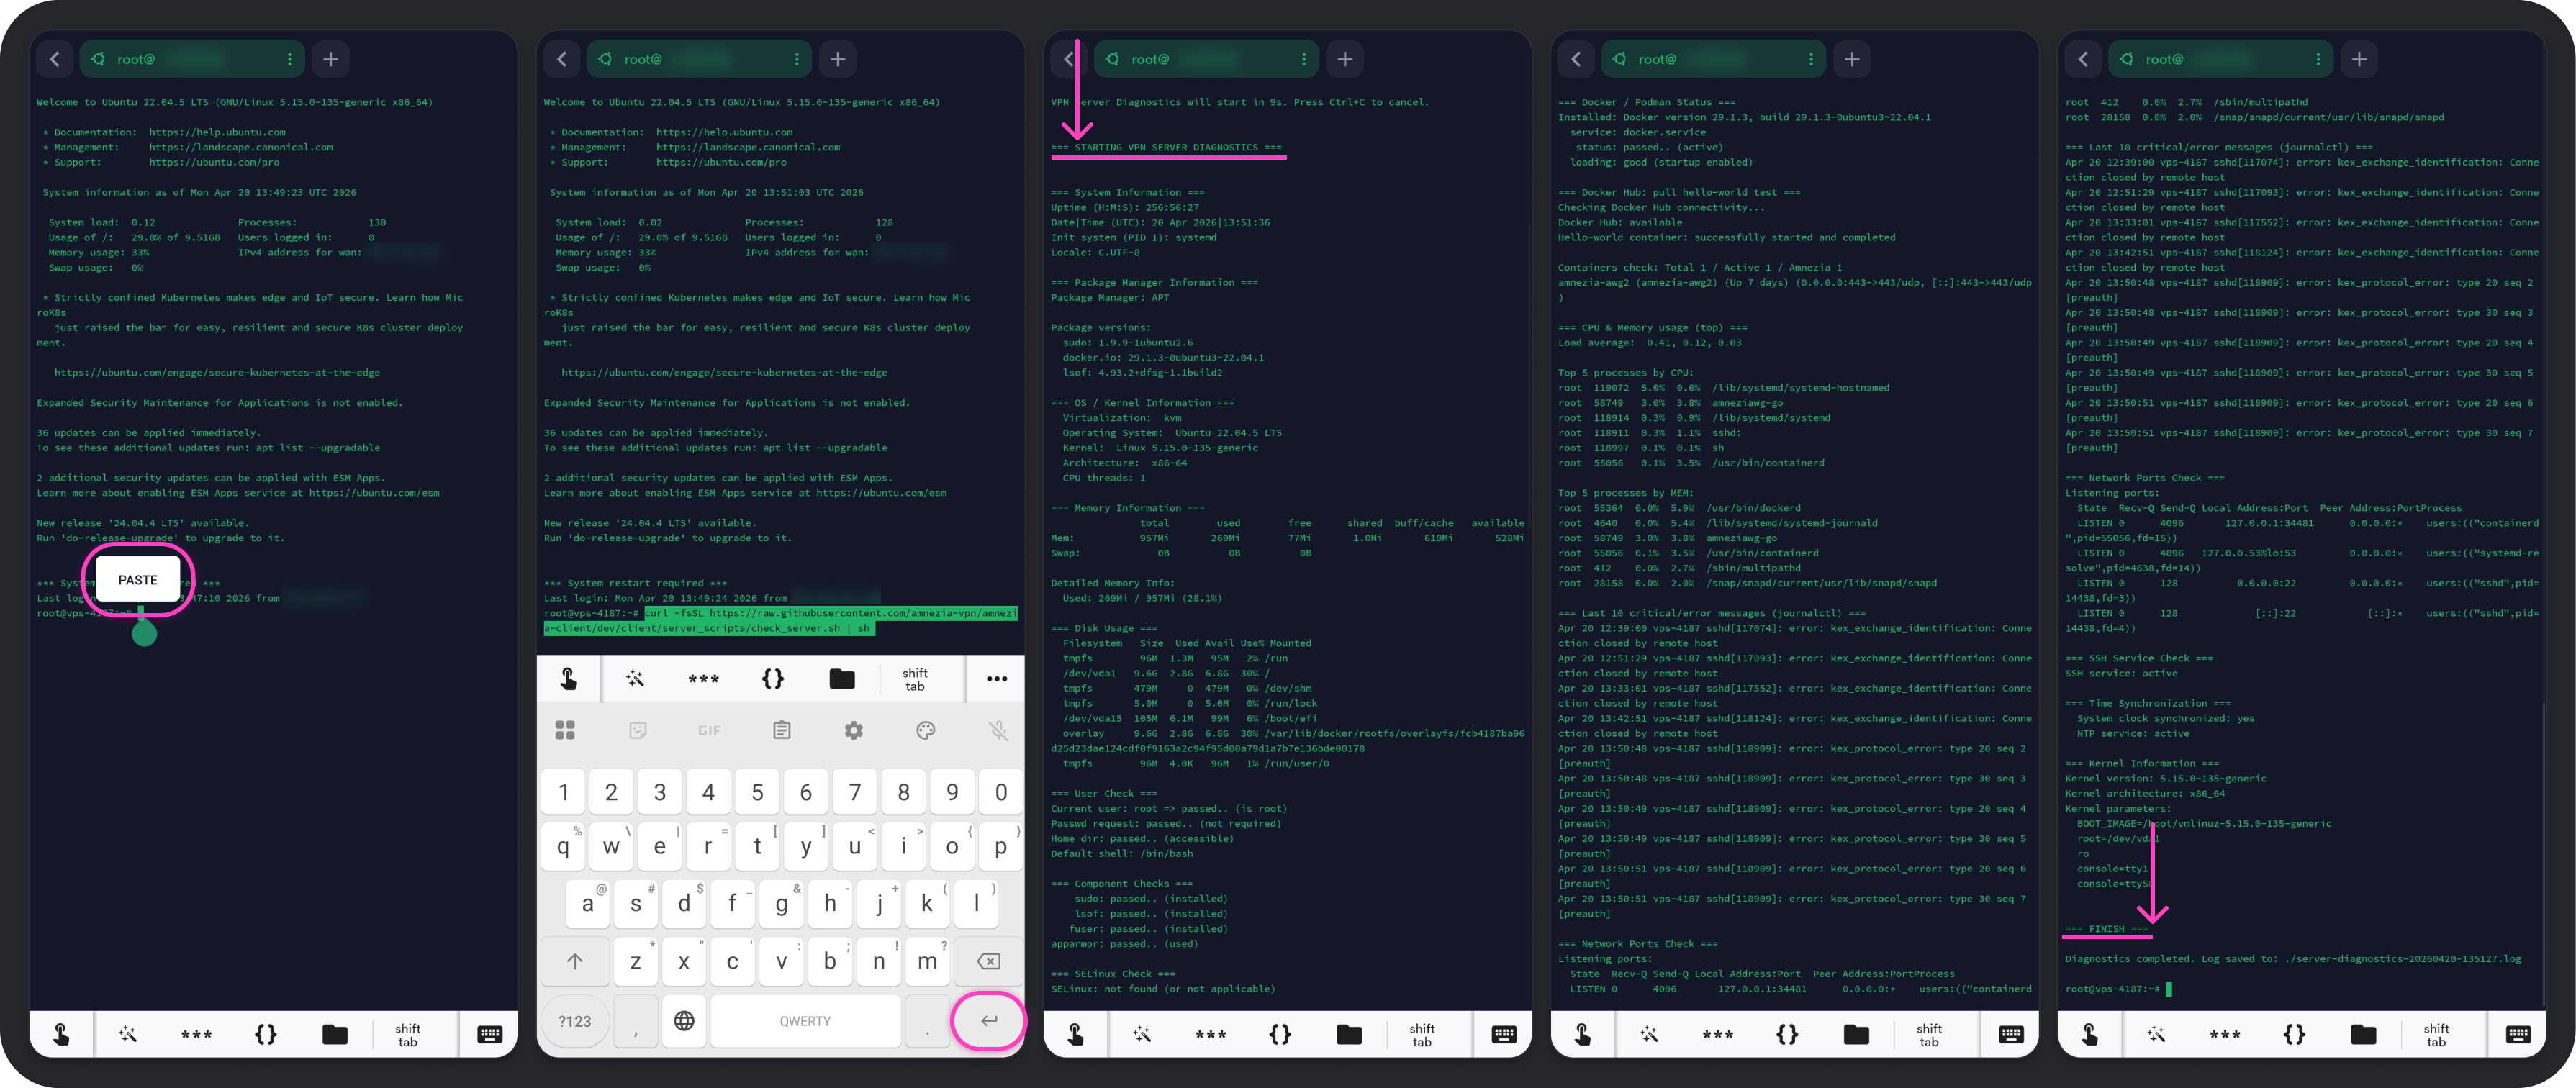Viewport: 2576px width, 1088px height.
Task: Open the GIF picker on keyboard
Action: point(709,731)
